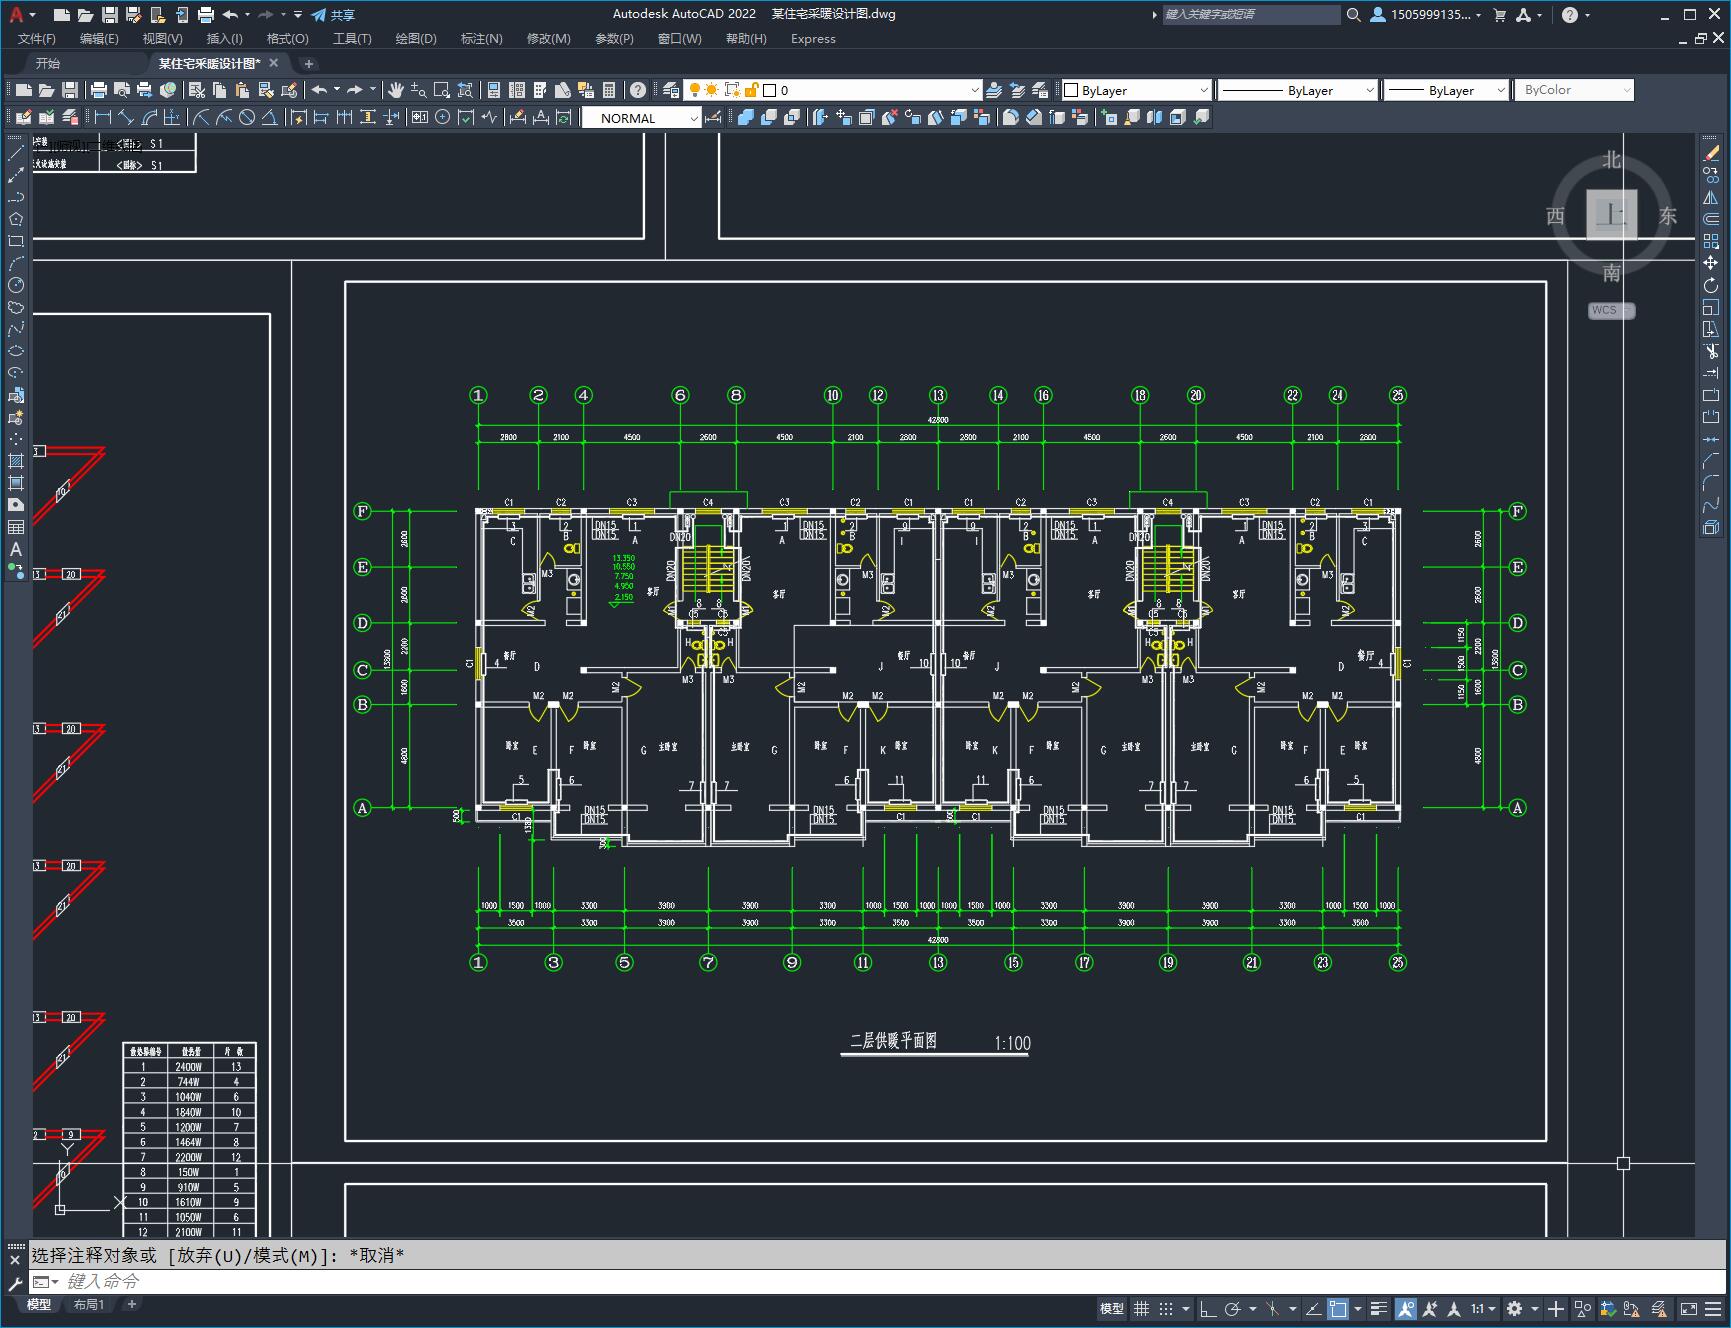Click the new drawing tab plus button
The height and width of the screenshot is (1328, 1731).
[x=308, y=64]
